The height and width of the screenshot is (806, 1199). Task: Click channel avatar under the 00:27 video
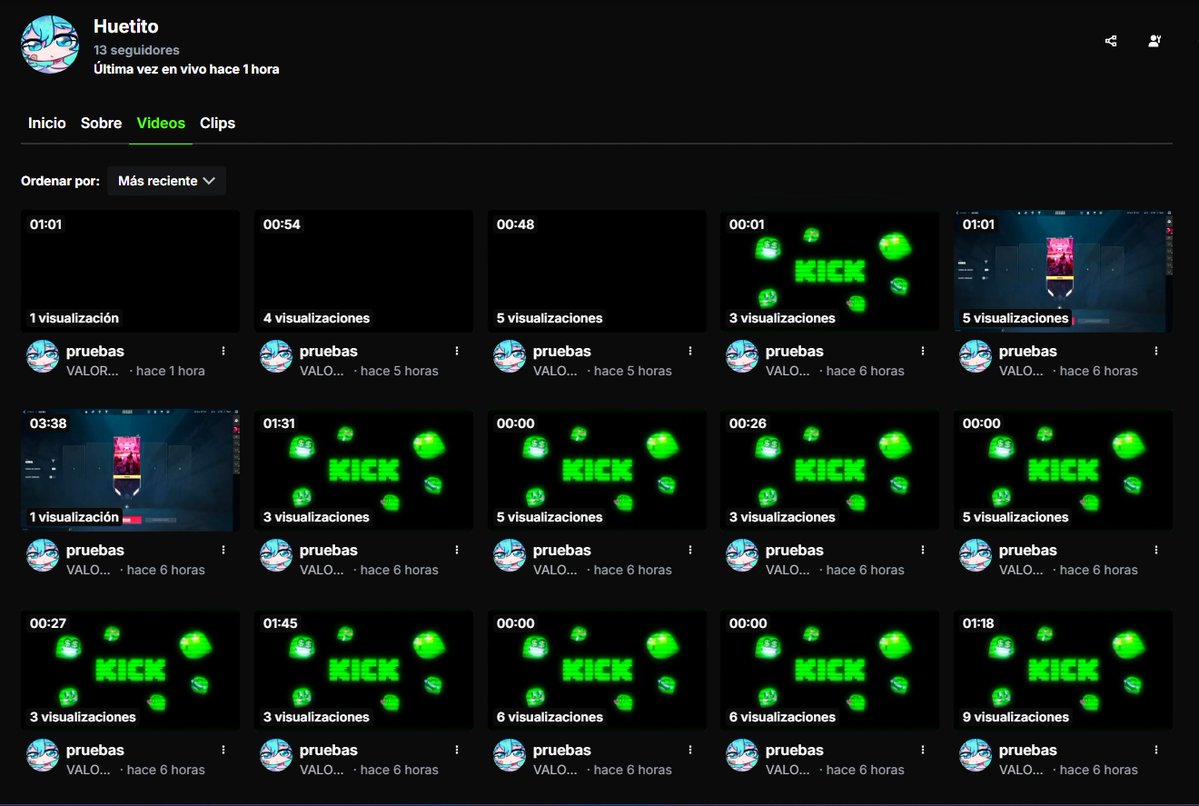[x=43, y=756]
